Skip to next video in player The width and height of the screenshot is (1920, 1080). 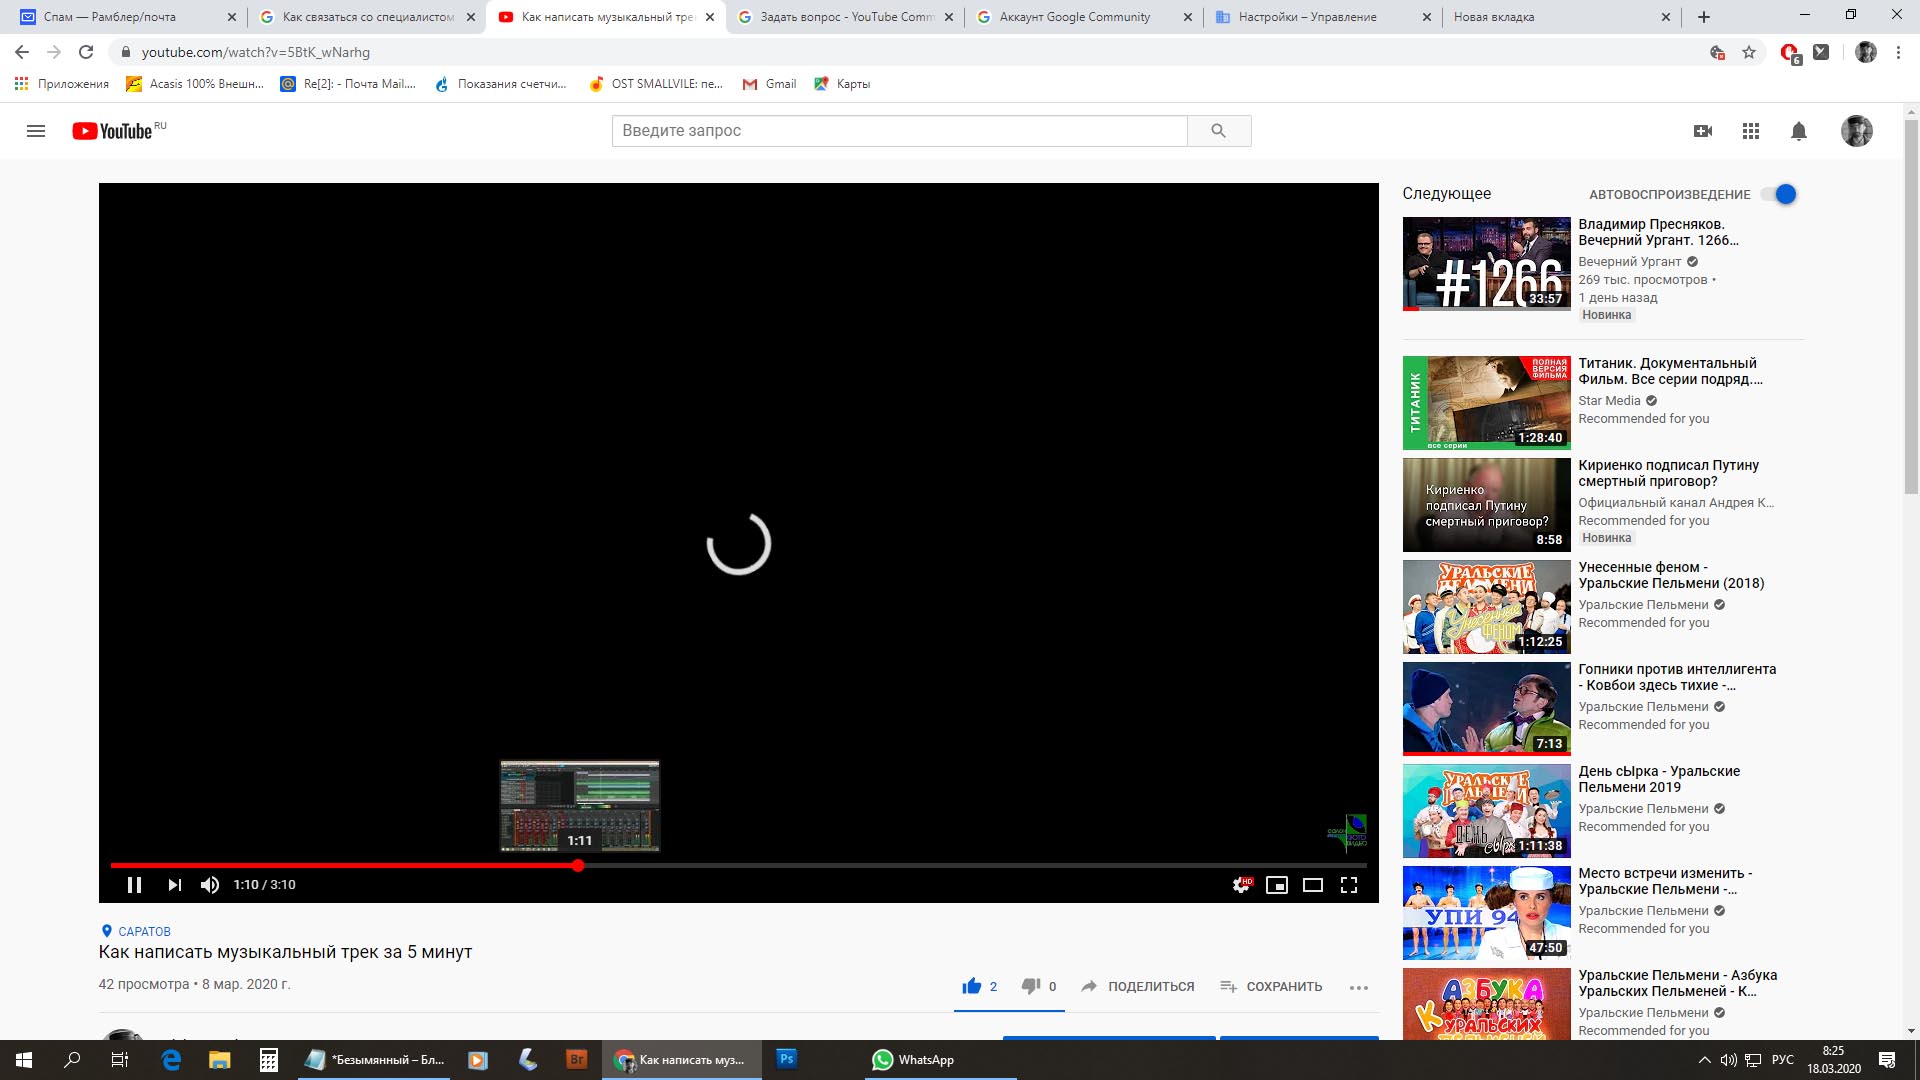(175, 885)
